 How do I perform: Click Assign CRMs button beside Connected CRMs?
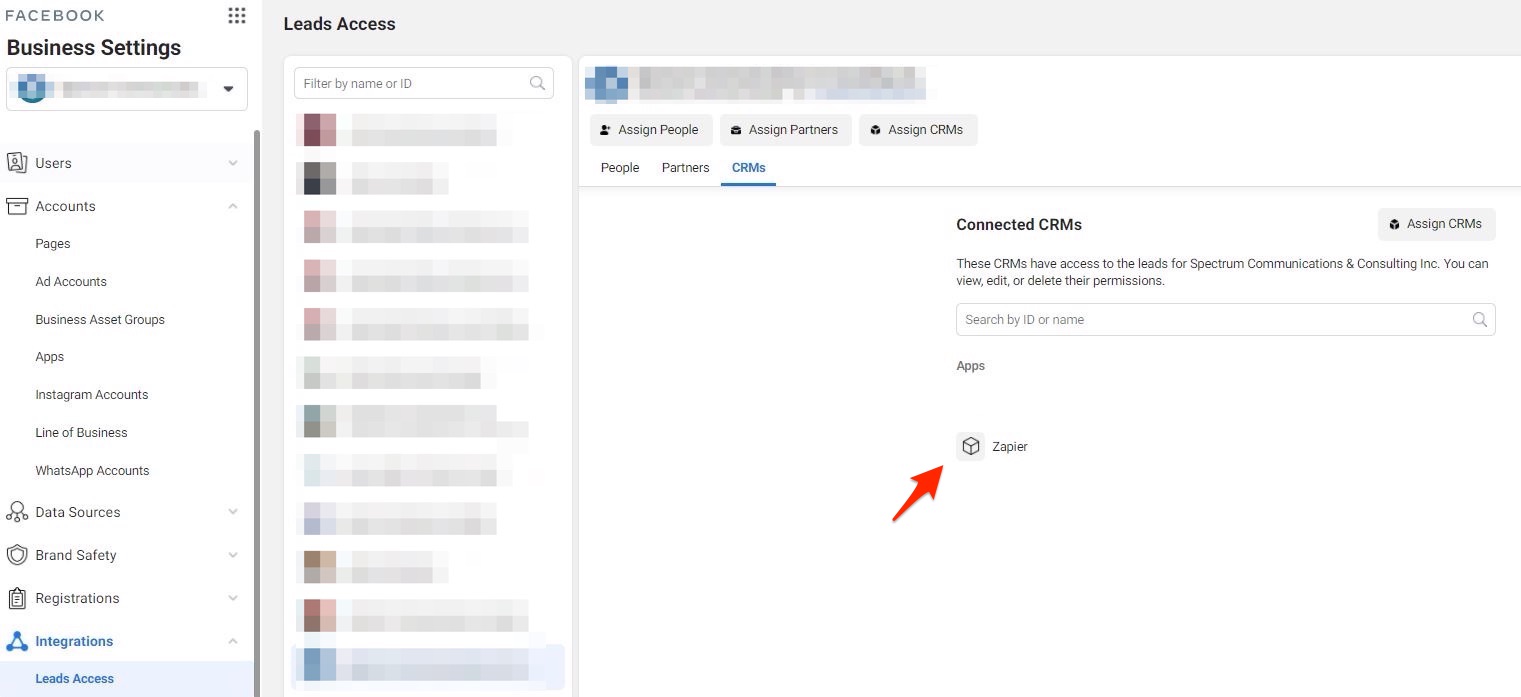[1436, 224]
